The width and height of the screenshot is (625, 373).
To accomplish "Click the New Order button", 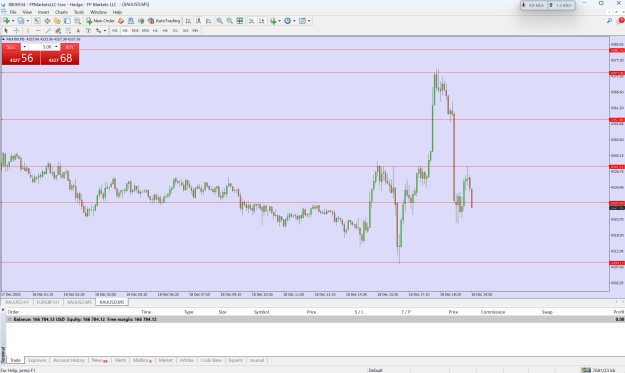I will pos(100,21).
